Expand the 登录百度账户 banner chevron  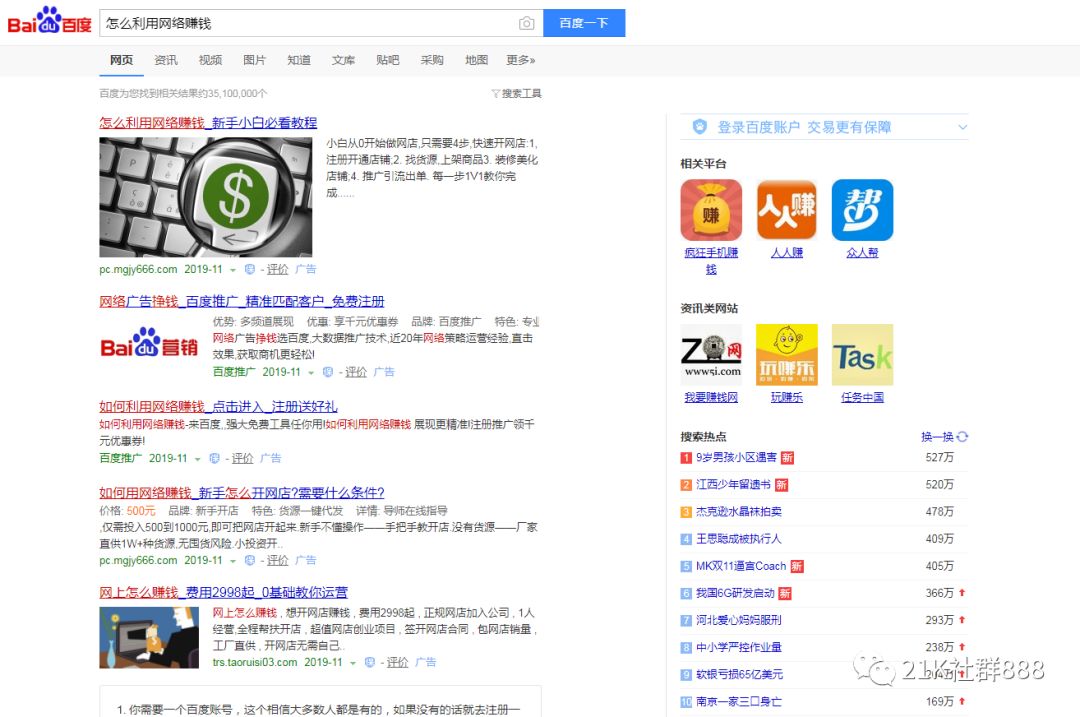[x=962, y=127]
